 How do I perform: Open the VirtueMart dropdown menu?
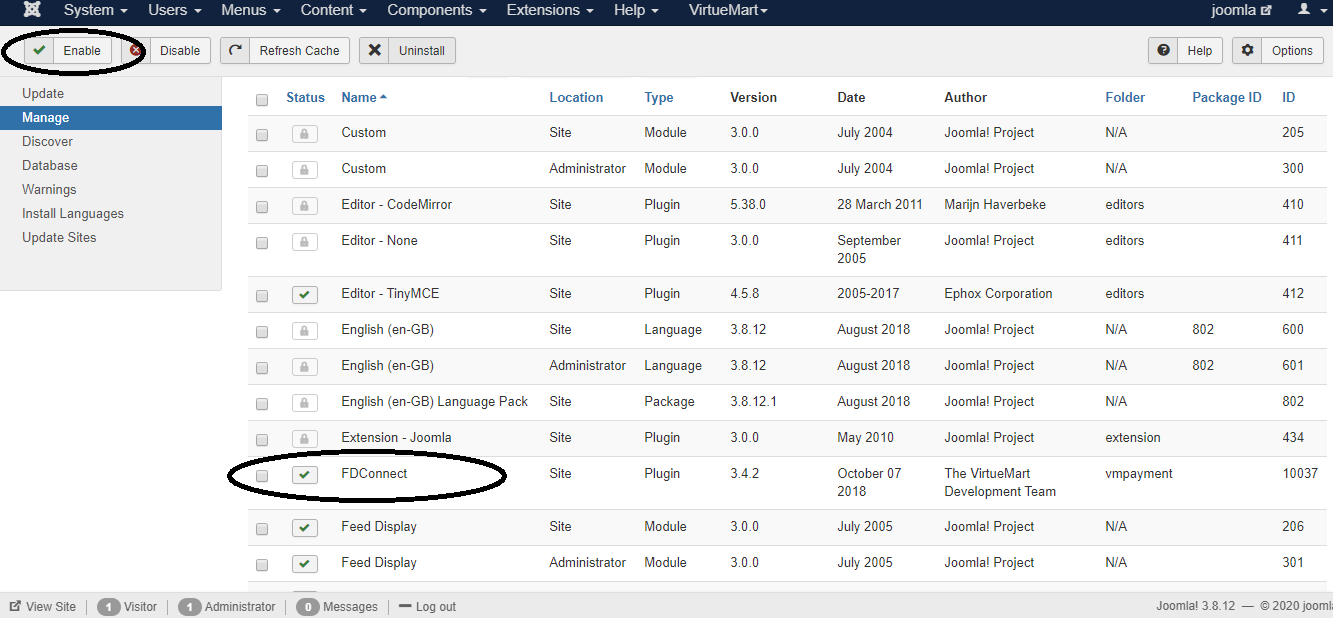(x=728, y=10)
